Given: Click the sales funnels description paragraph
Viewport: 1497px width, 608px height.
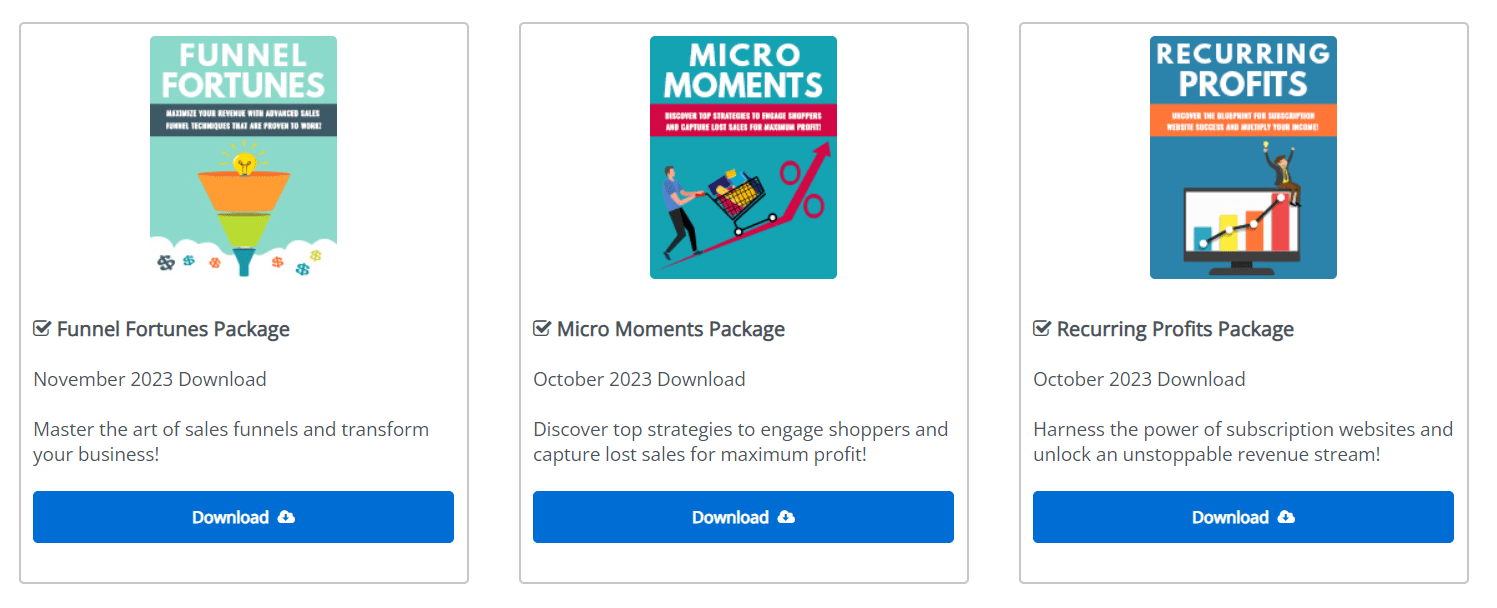Looking at the screenshot, I should 231,442.
